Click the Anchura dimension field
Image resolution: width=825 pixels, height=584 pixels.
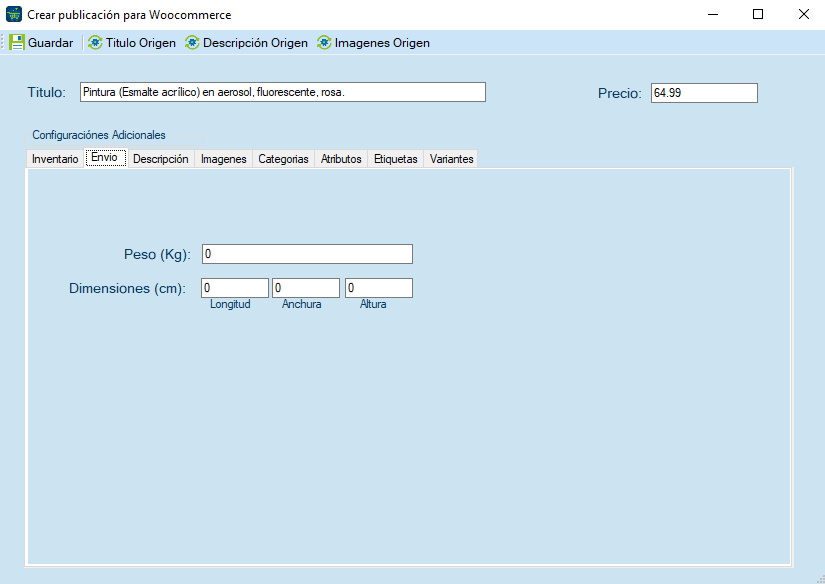click(x=306, y=288)
